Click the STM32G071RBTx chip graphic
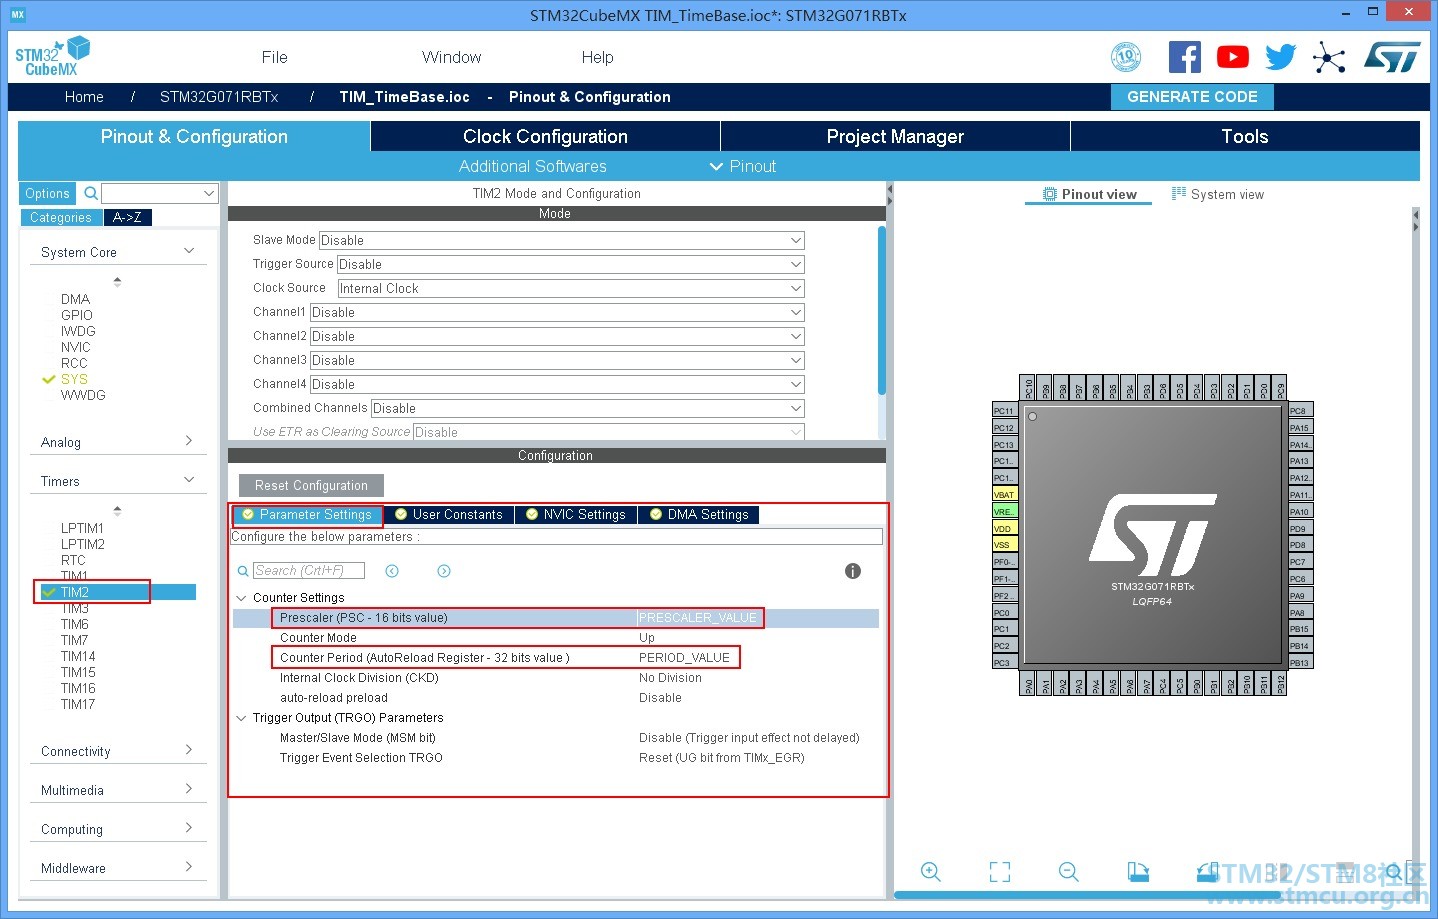 tap(1153, 534)
